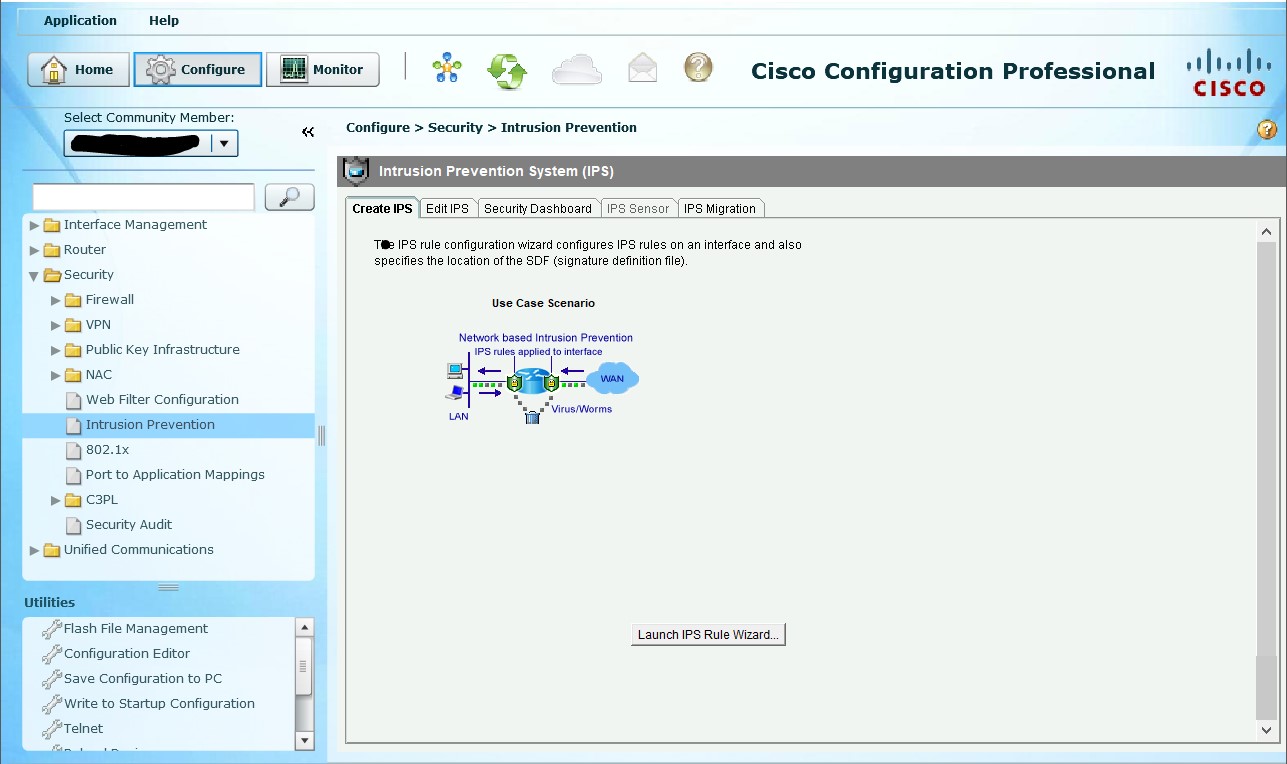This screenshot has width=1287, height=764.
Task: Switch to the Create IPS tab
Action: [x=382, y=208]
